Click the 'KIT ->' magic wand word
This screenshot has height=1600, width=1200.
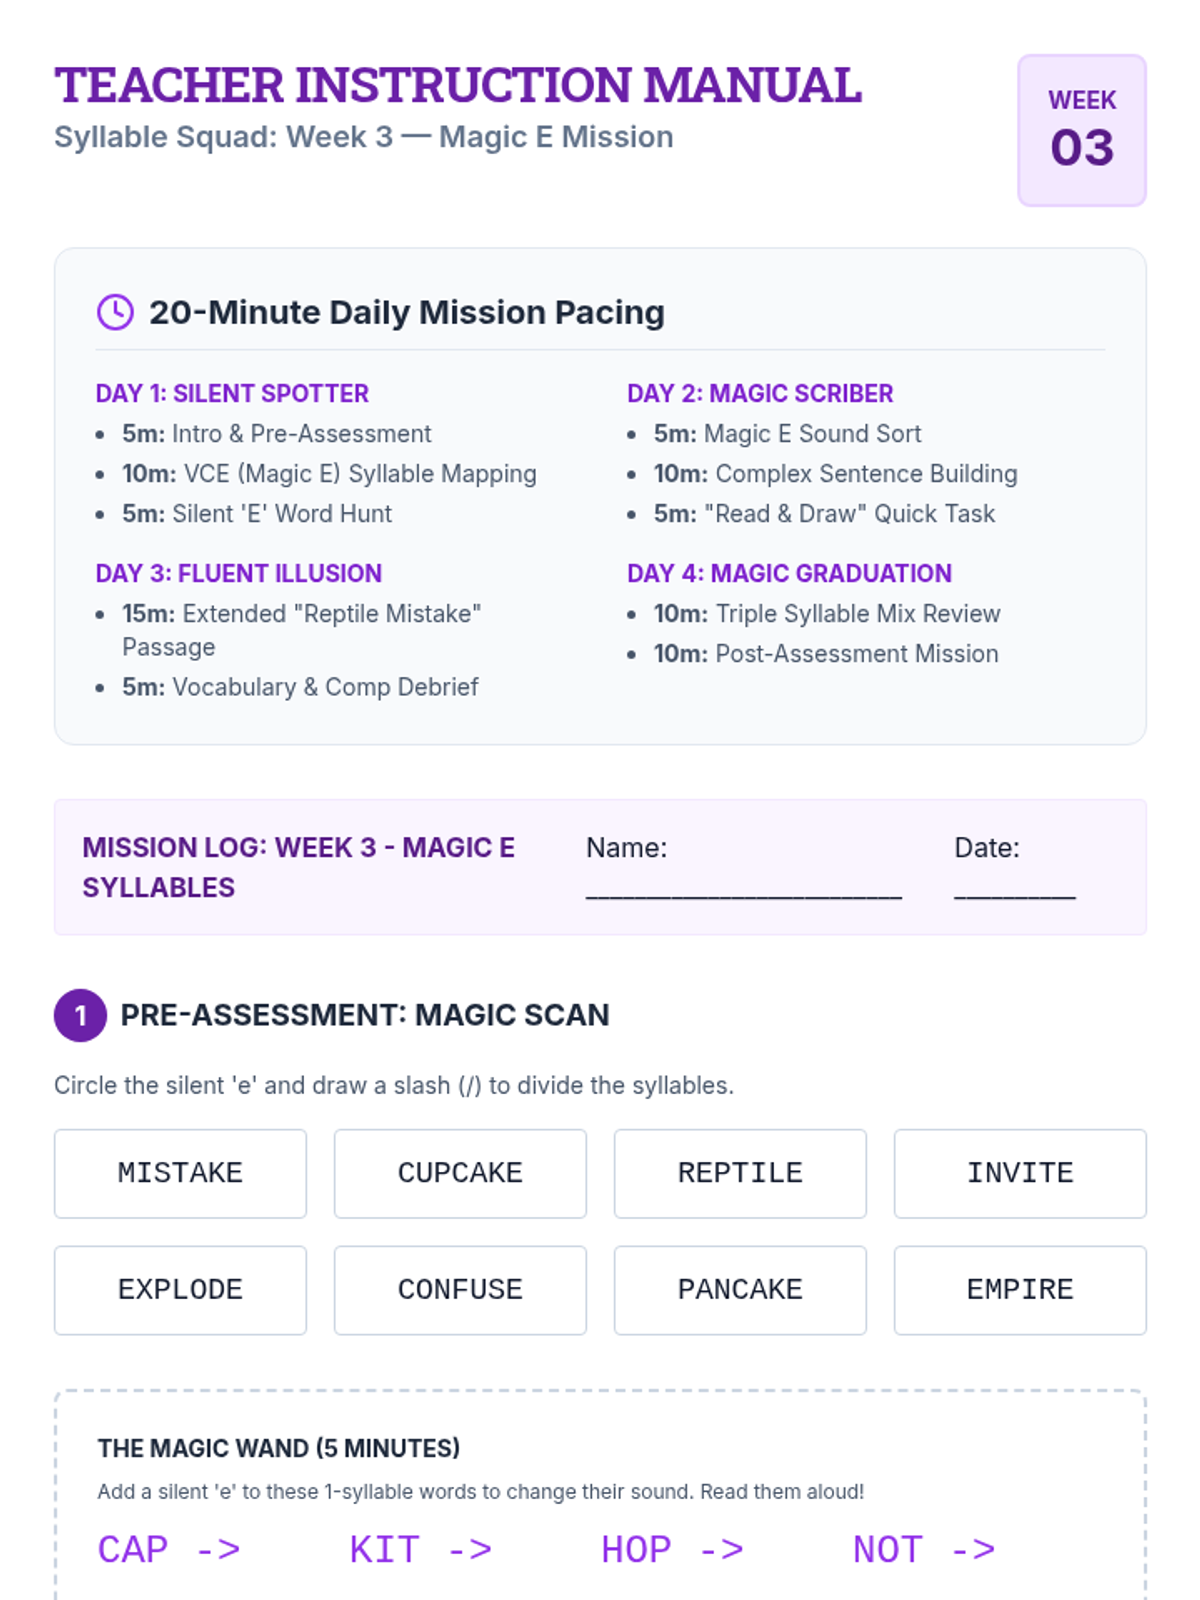click(421, 1550)
